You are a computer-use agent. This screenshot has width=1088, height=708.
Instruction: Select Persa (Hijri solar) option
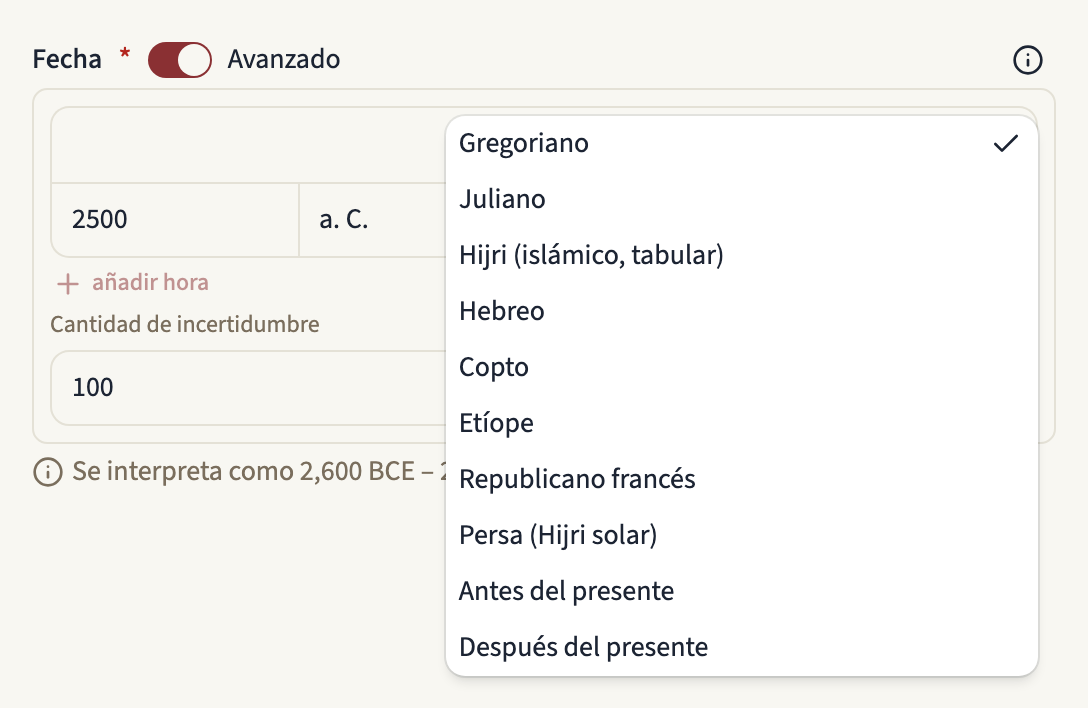pyautogui.click(x=742, y=535)
